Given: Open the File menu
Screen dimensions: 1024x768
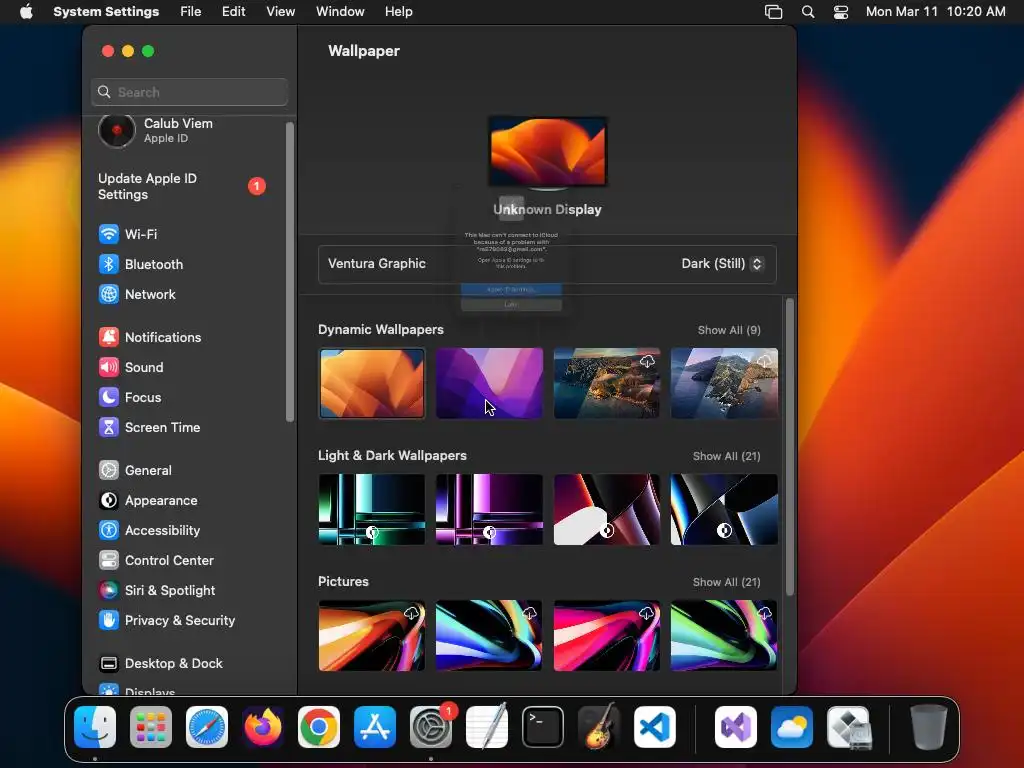Looking at the screenshot, I should click(x=191, y=12).
